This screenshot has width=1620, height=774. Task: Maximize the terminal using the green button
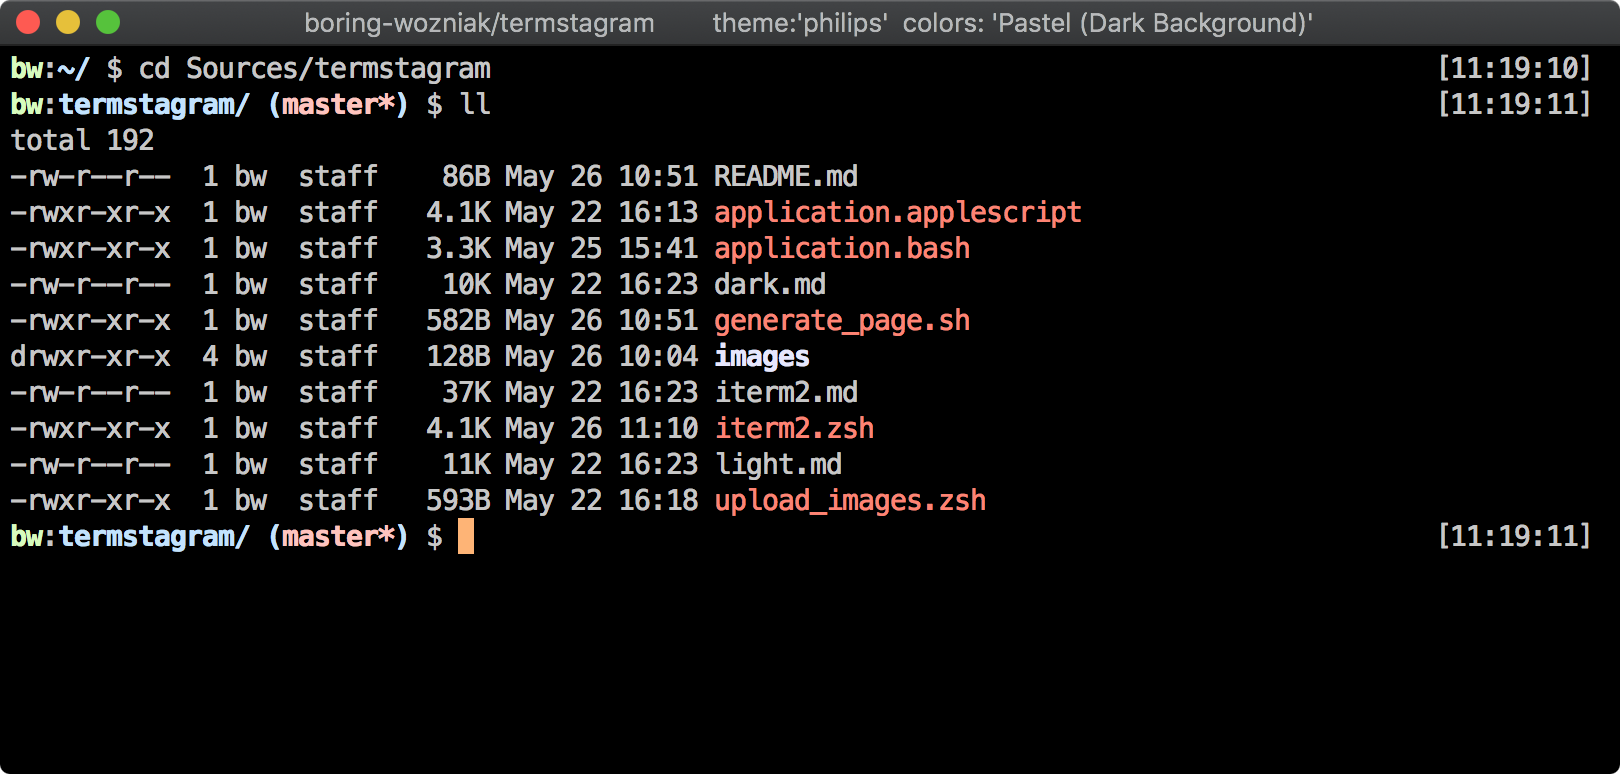coord(108,22)
